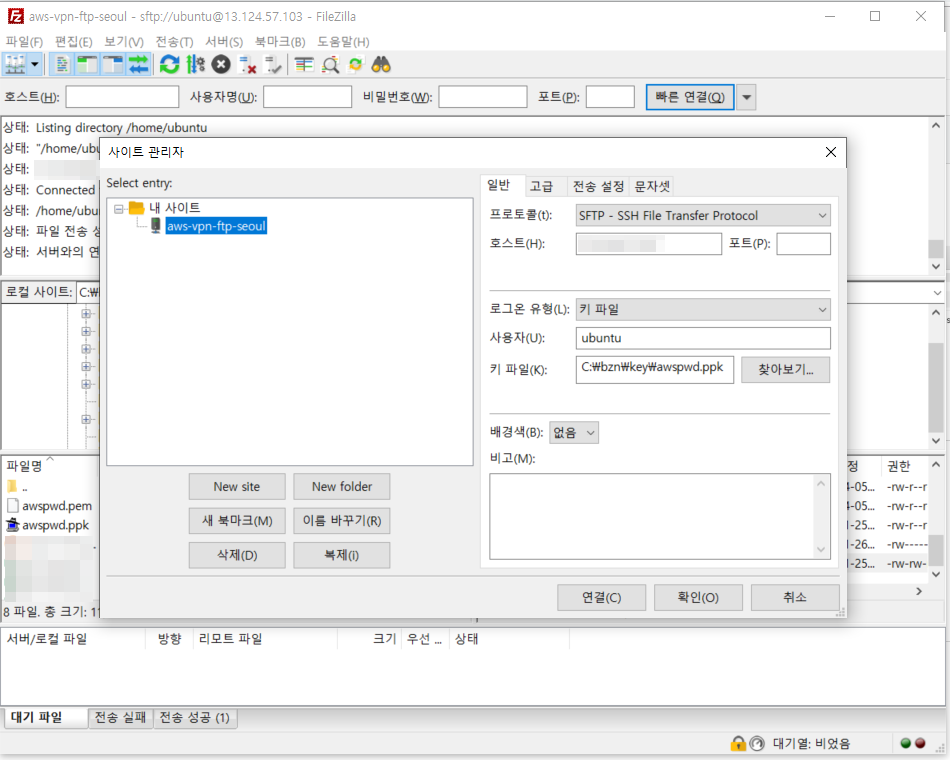950x760 pixels.
Task: Open the 북마크(B) menu
Action: pos(280,42)
